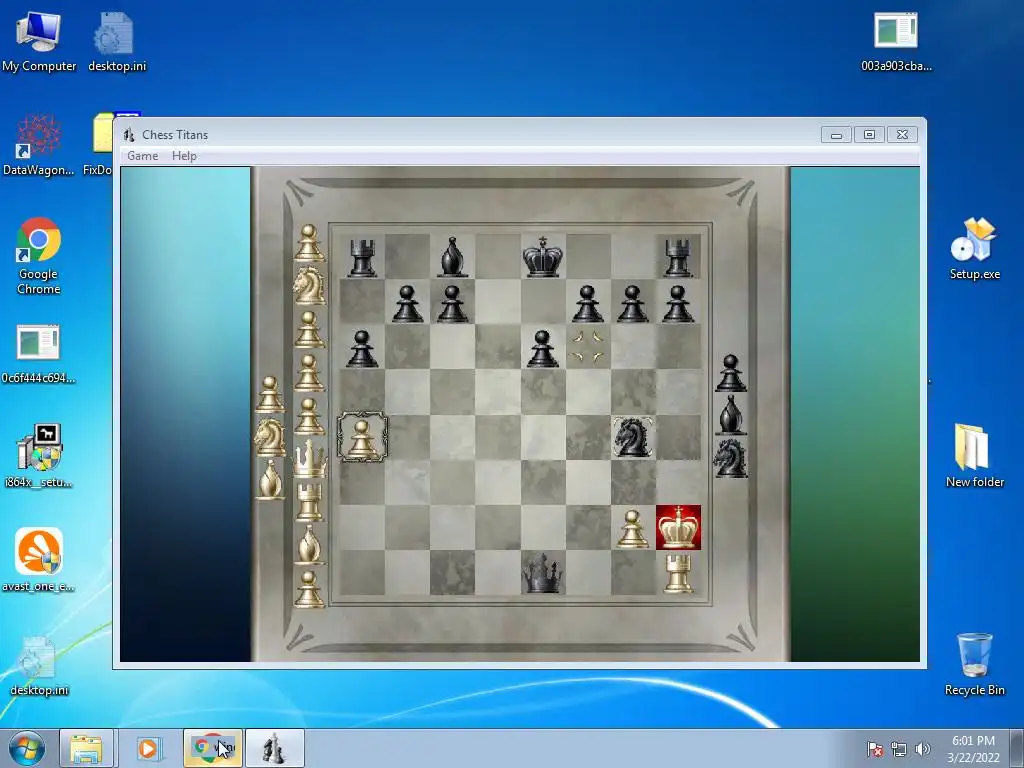Select the Setup.exe desktop icon
The height and width of the screenshot is (768, 1024).
974,249
